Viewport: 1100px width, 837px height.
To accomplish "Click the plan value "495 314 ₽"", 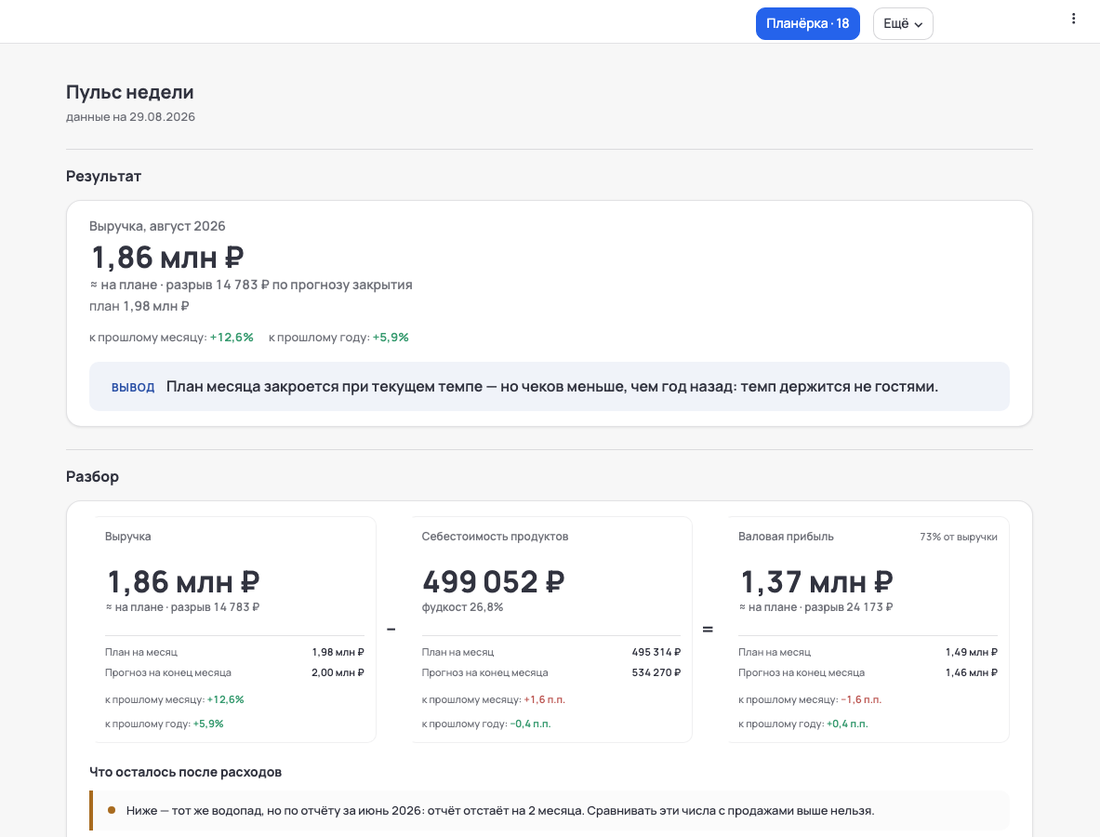I will pyautogui.click(x=656, y=652).
